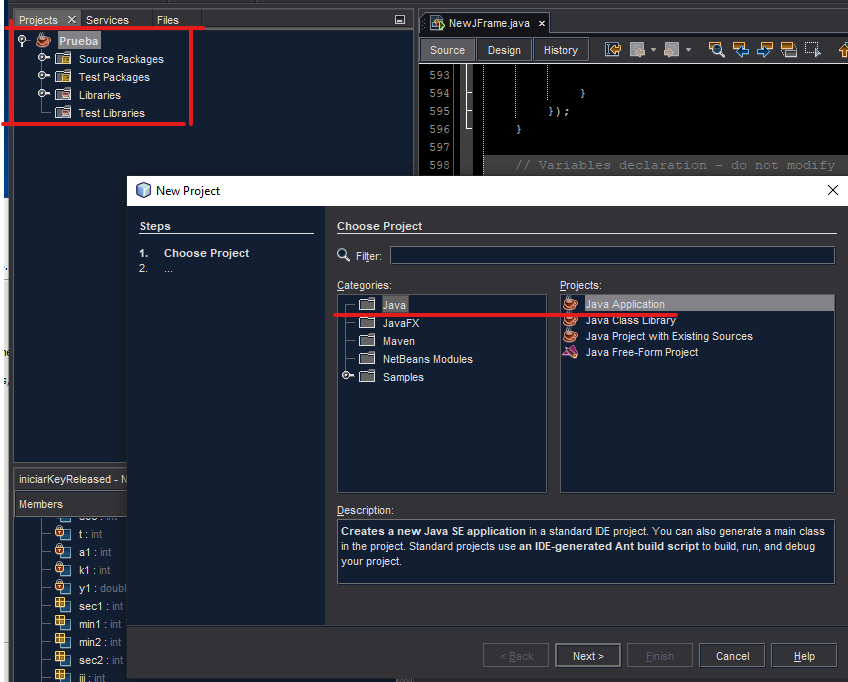The width and height of the screenshot is (848, 682).
Task: Select the Test Libraries tree node
Action: (111, 113)
